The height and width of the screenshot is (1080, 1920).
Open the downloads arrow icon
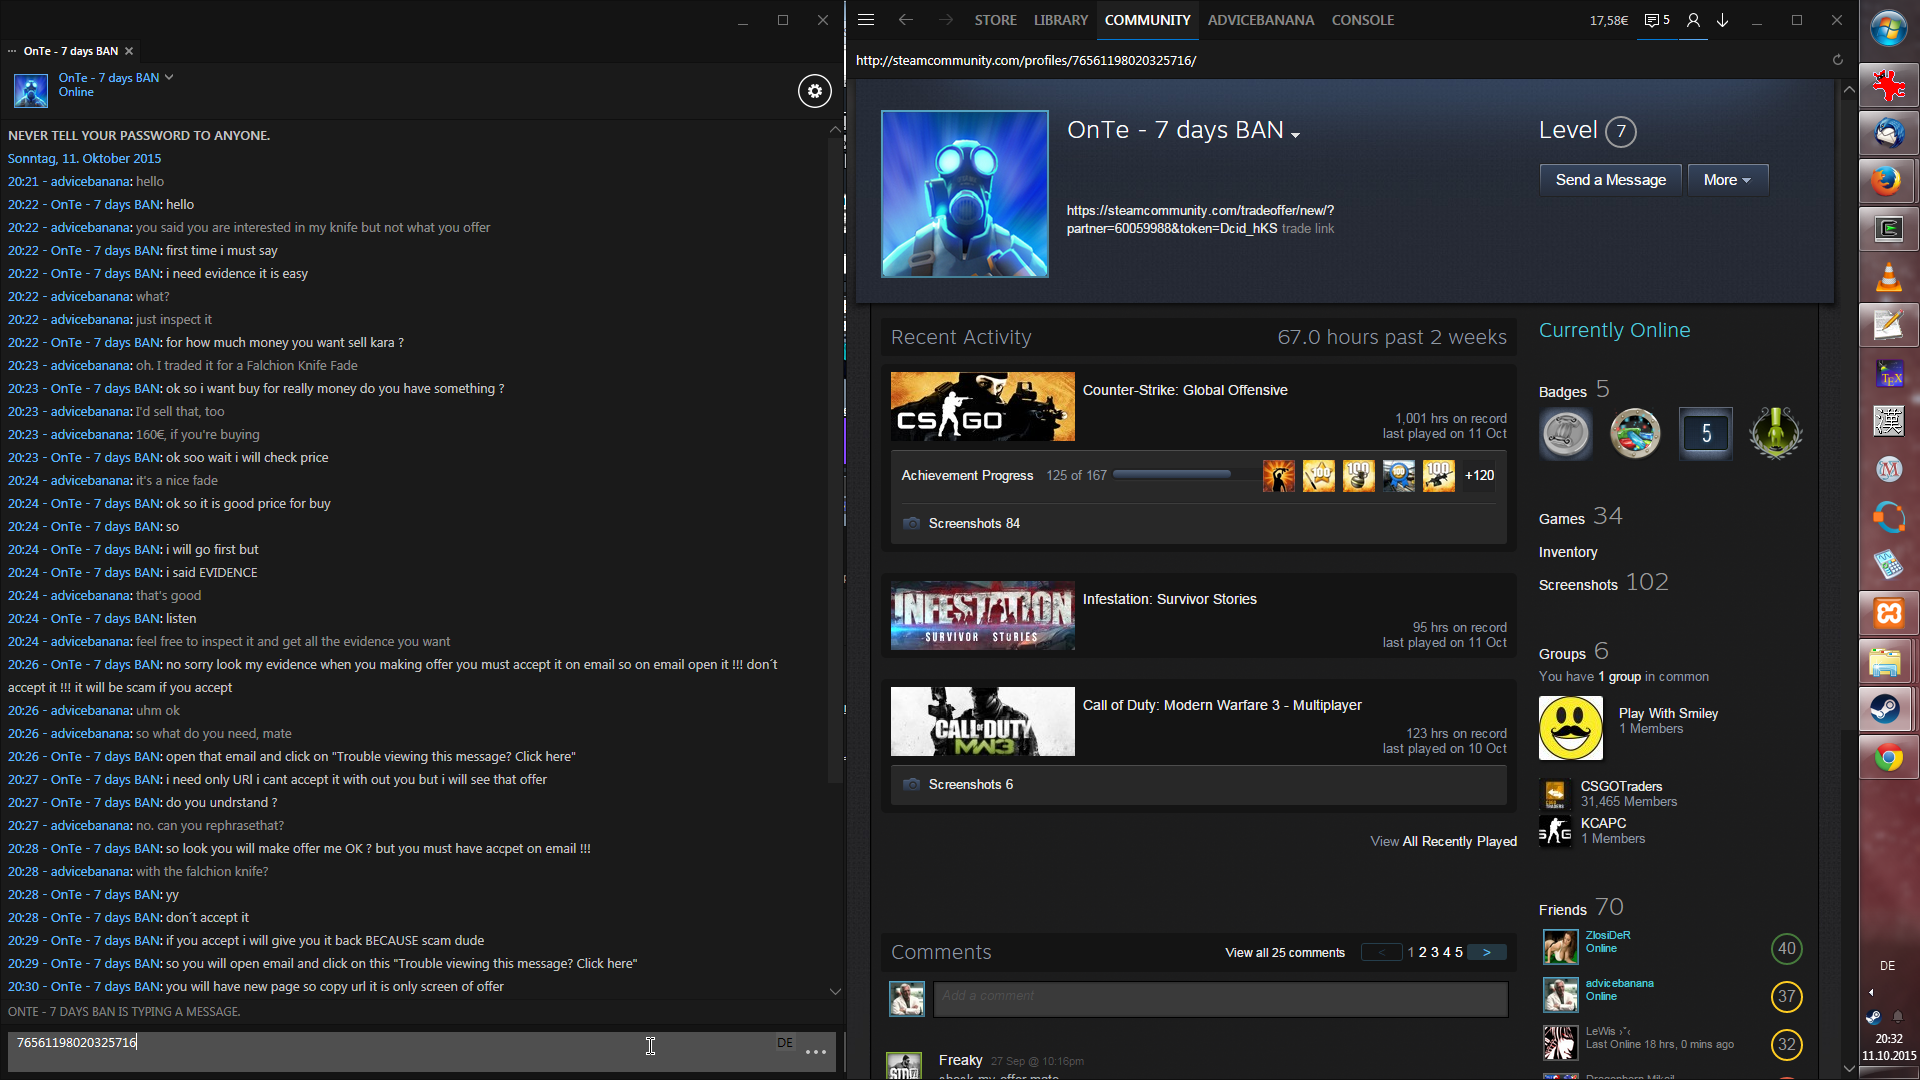coord(1723,20)
